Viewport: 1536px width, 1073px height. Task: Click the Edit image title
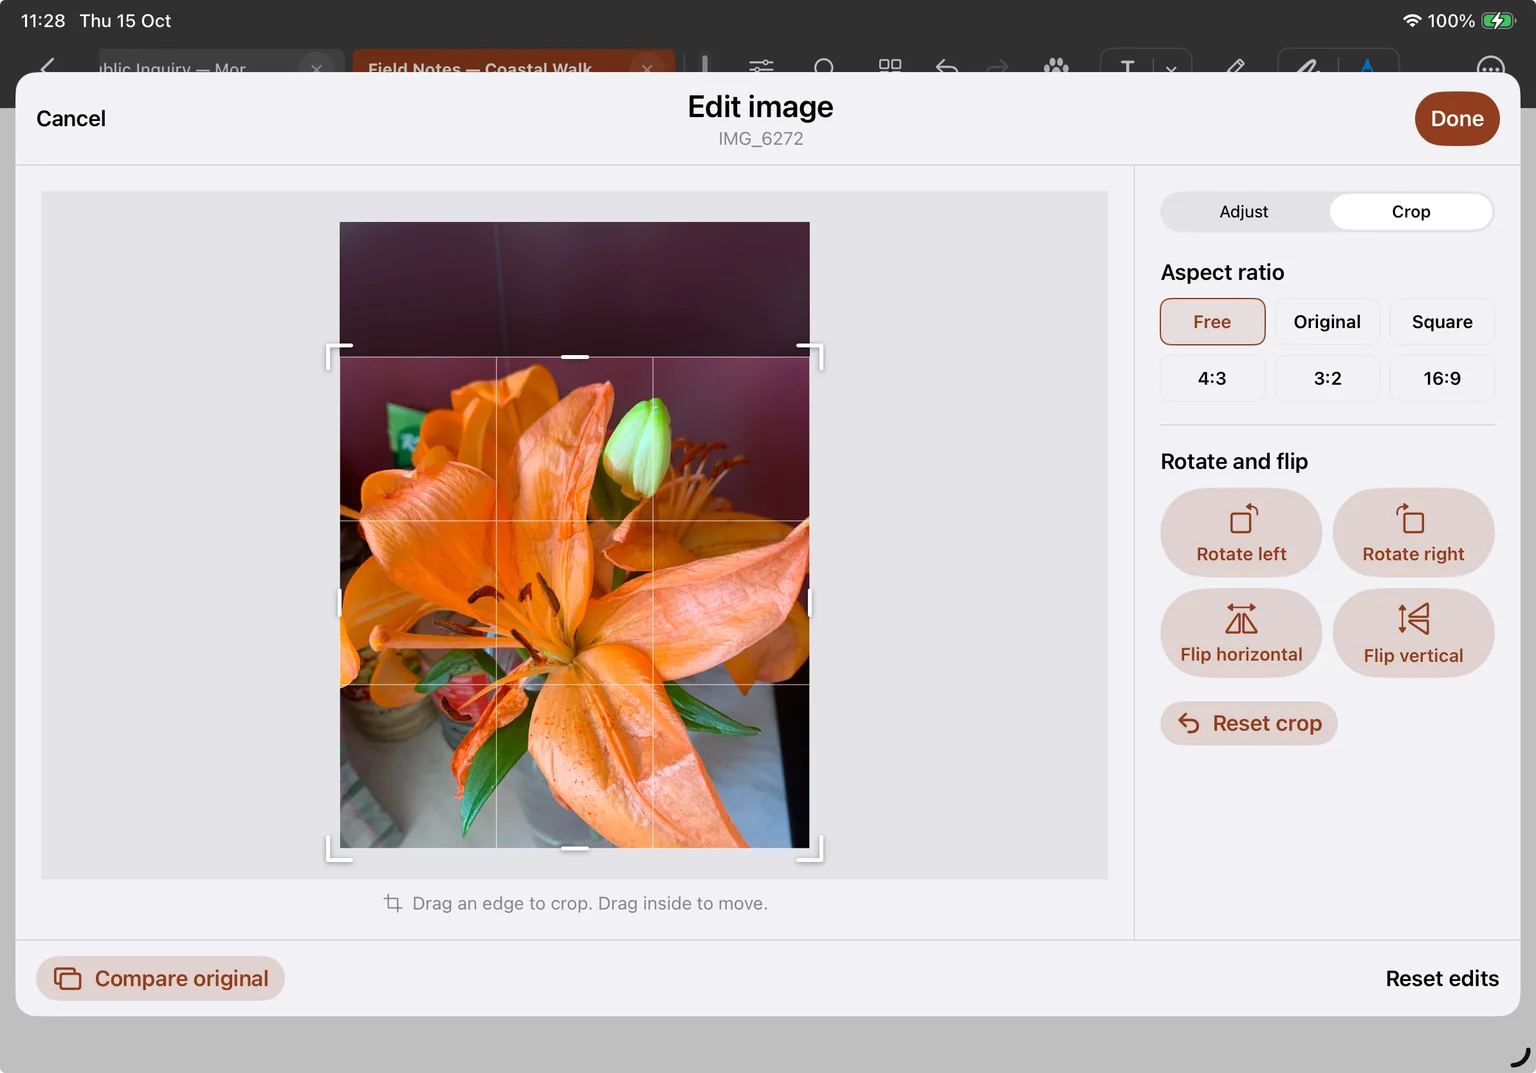tap(761, 107)
